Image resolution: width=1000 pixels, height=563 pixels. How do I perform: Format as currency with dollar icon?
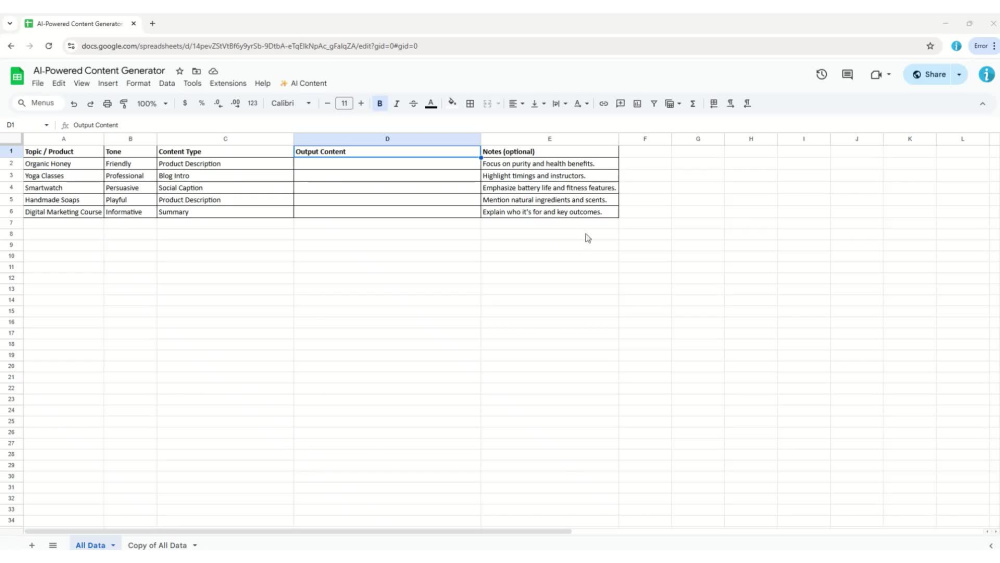click(x=185, y=103)
